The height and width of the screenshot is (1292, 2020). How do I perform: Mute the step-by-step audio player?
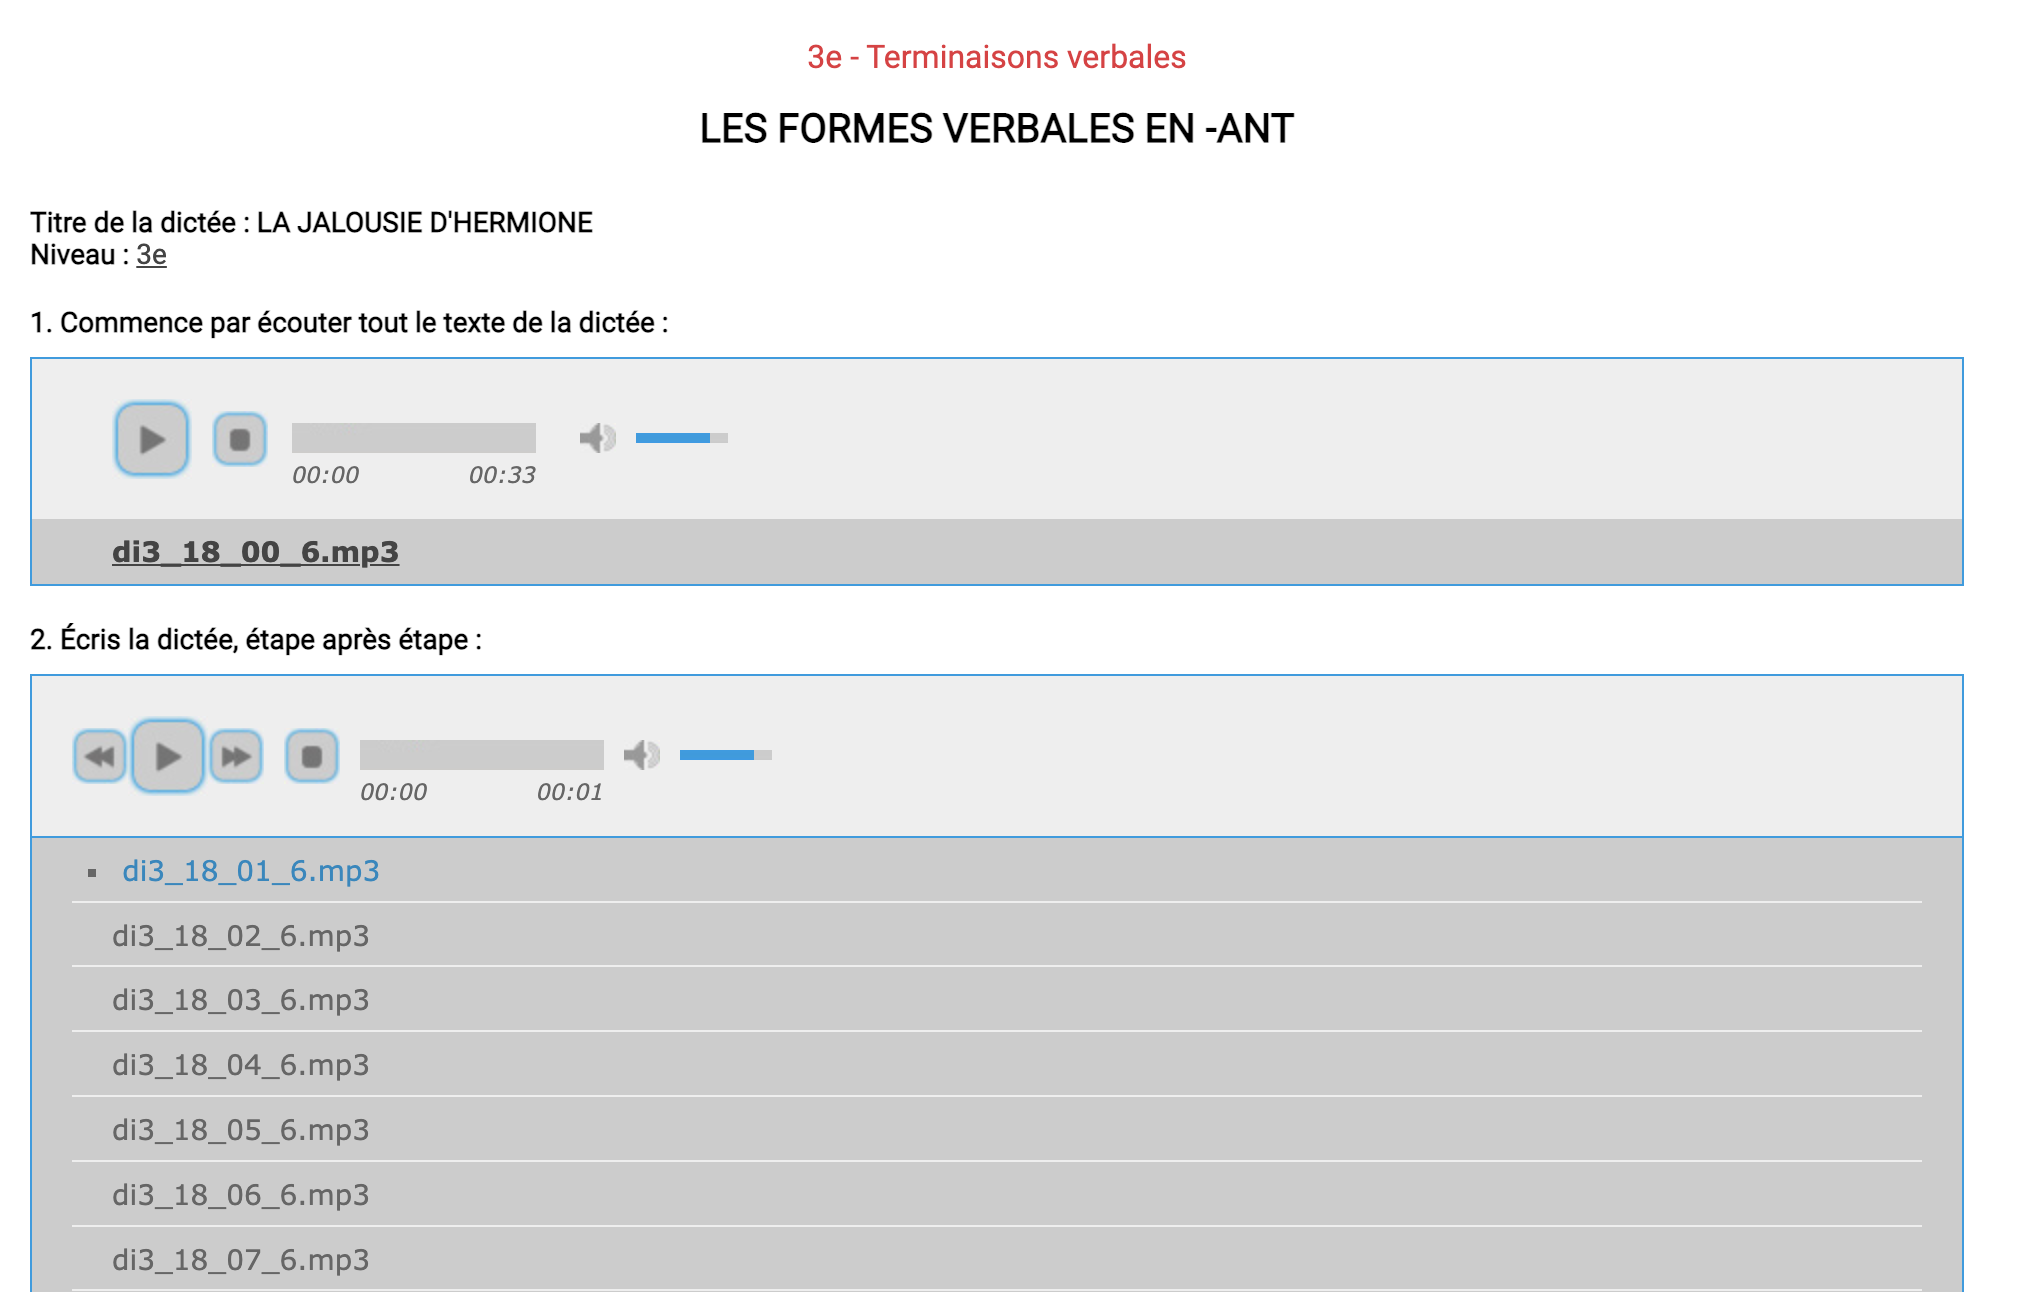click(641, 755)
